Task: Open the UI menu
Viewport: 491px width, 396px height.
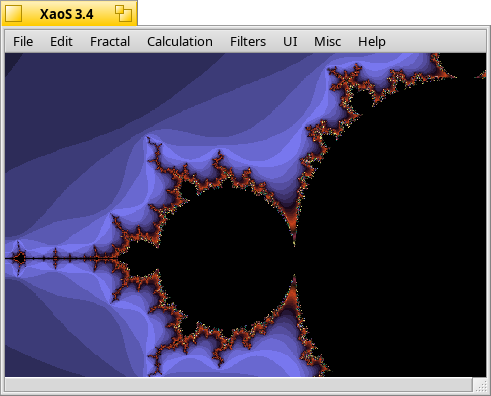Action: coord(290,42)
